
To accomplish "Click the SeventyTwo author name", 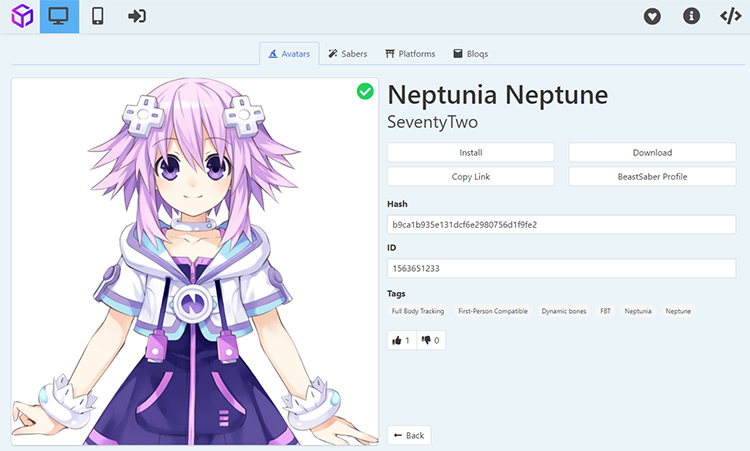I will pos(432,122).
